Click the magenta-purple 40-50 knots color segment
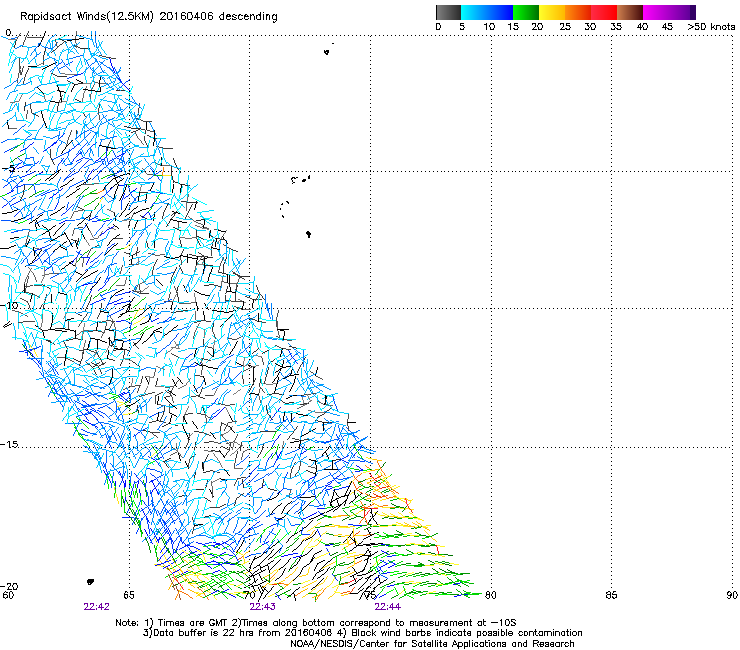 point(669,12)
